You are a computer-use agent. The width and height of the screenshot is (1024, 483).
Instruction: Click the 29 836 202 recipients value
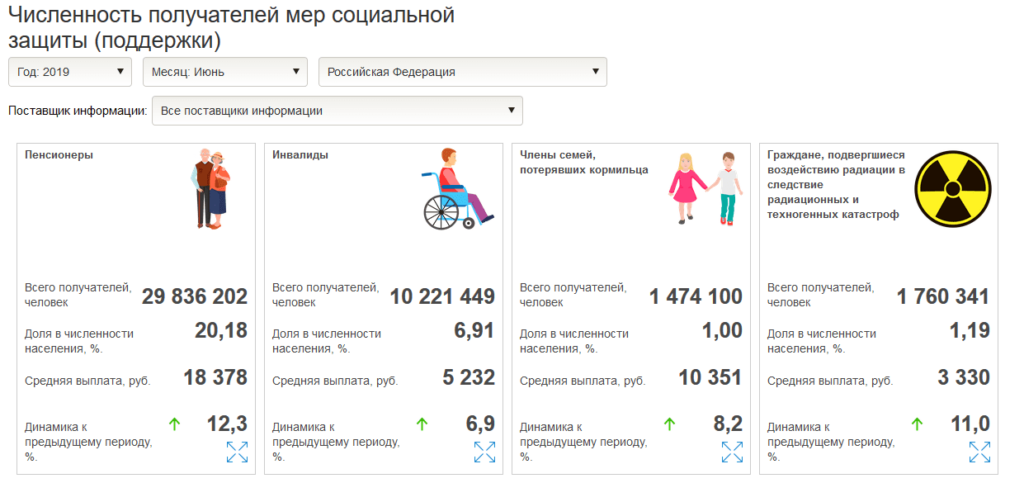point(194,297)
